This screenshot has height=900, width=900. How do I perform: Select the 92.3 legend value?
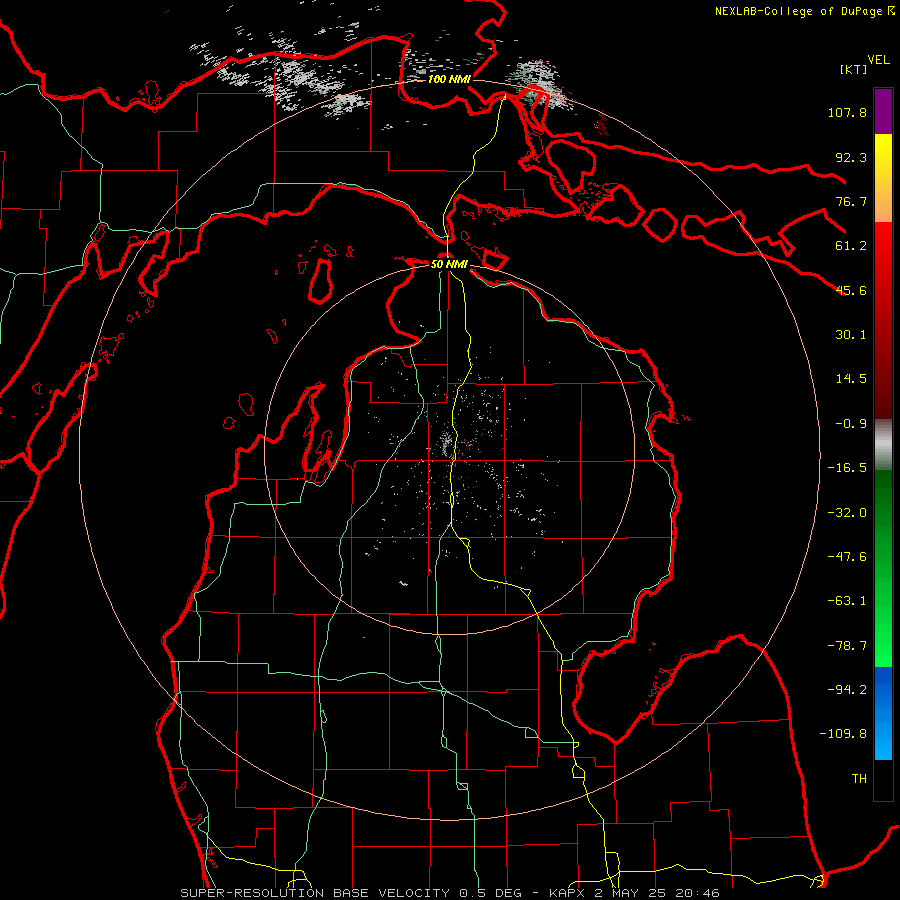[x=851, y=157]
